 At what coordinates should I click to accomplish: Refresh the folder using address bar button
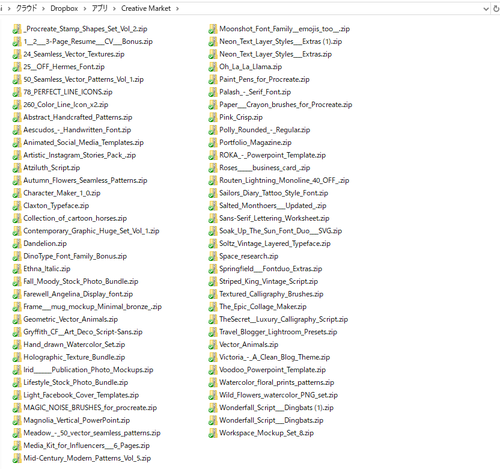(496, 9)
